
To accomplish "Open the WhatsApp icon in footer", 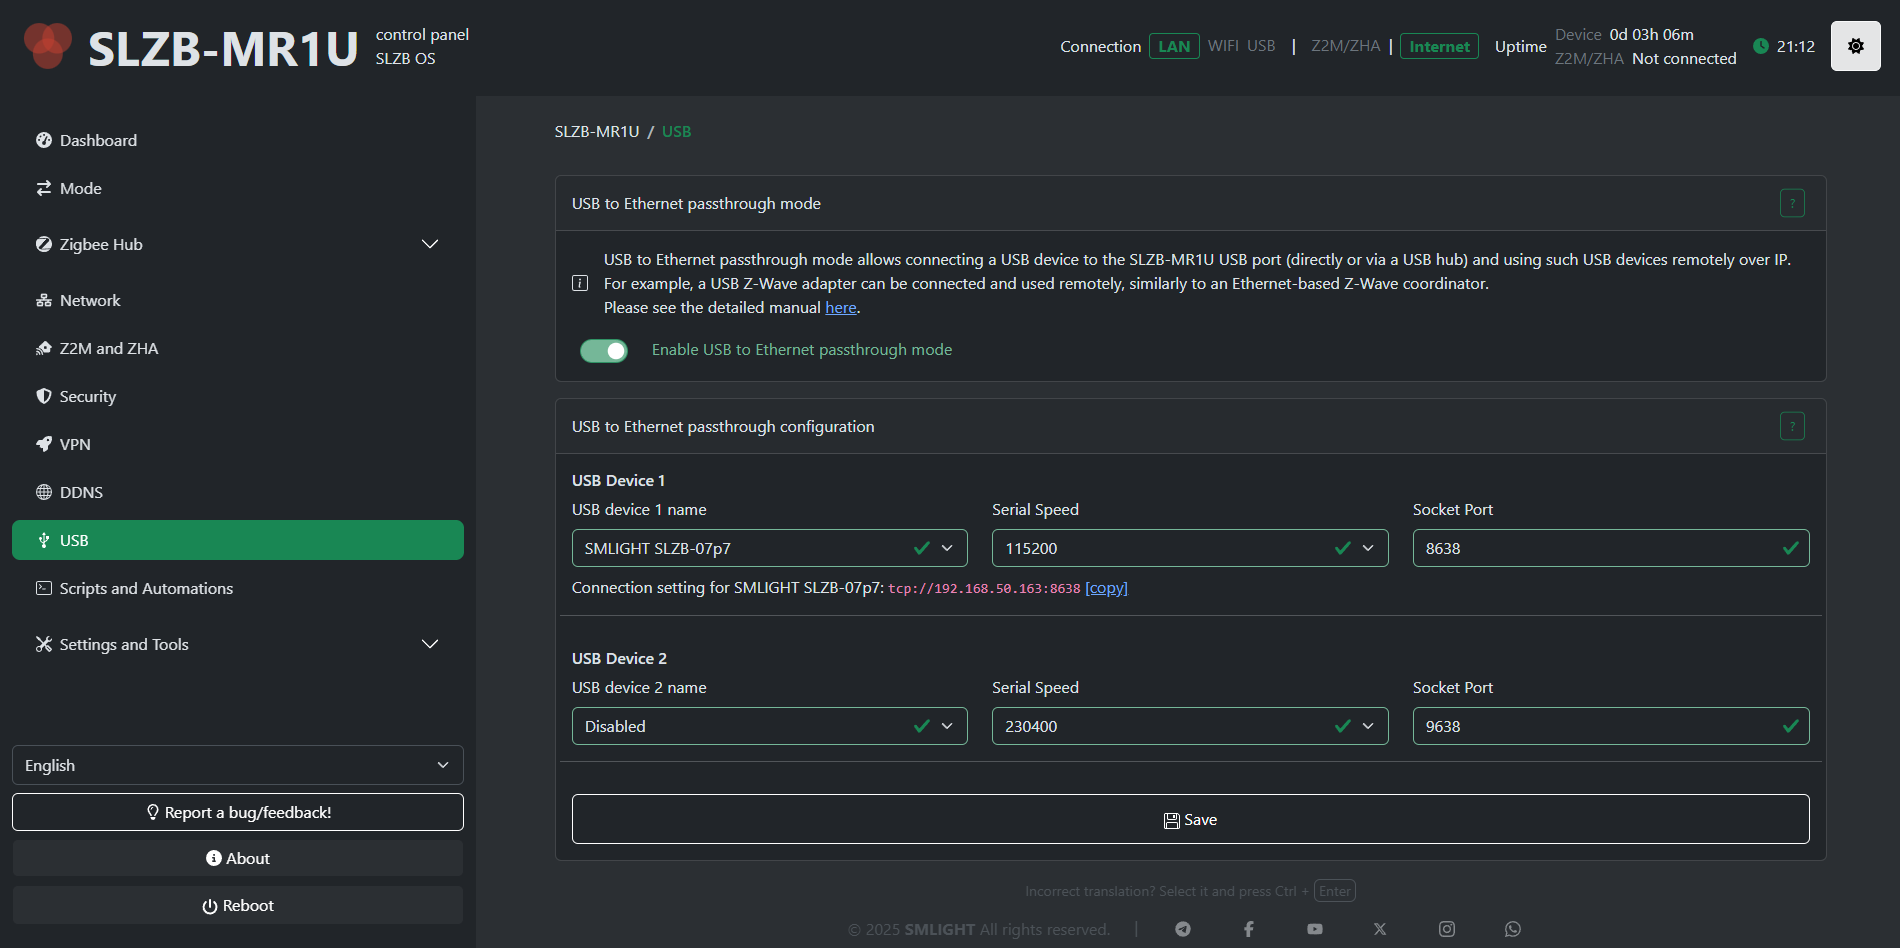I will pos(1513,929).
